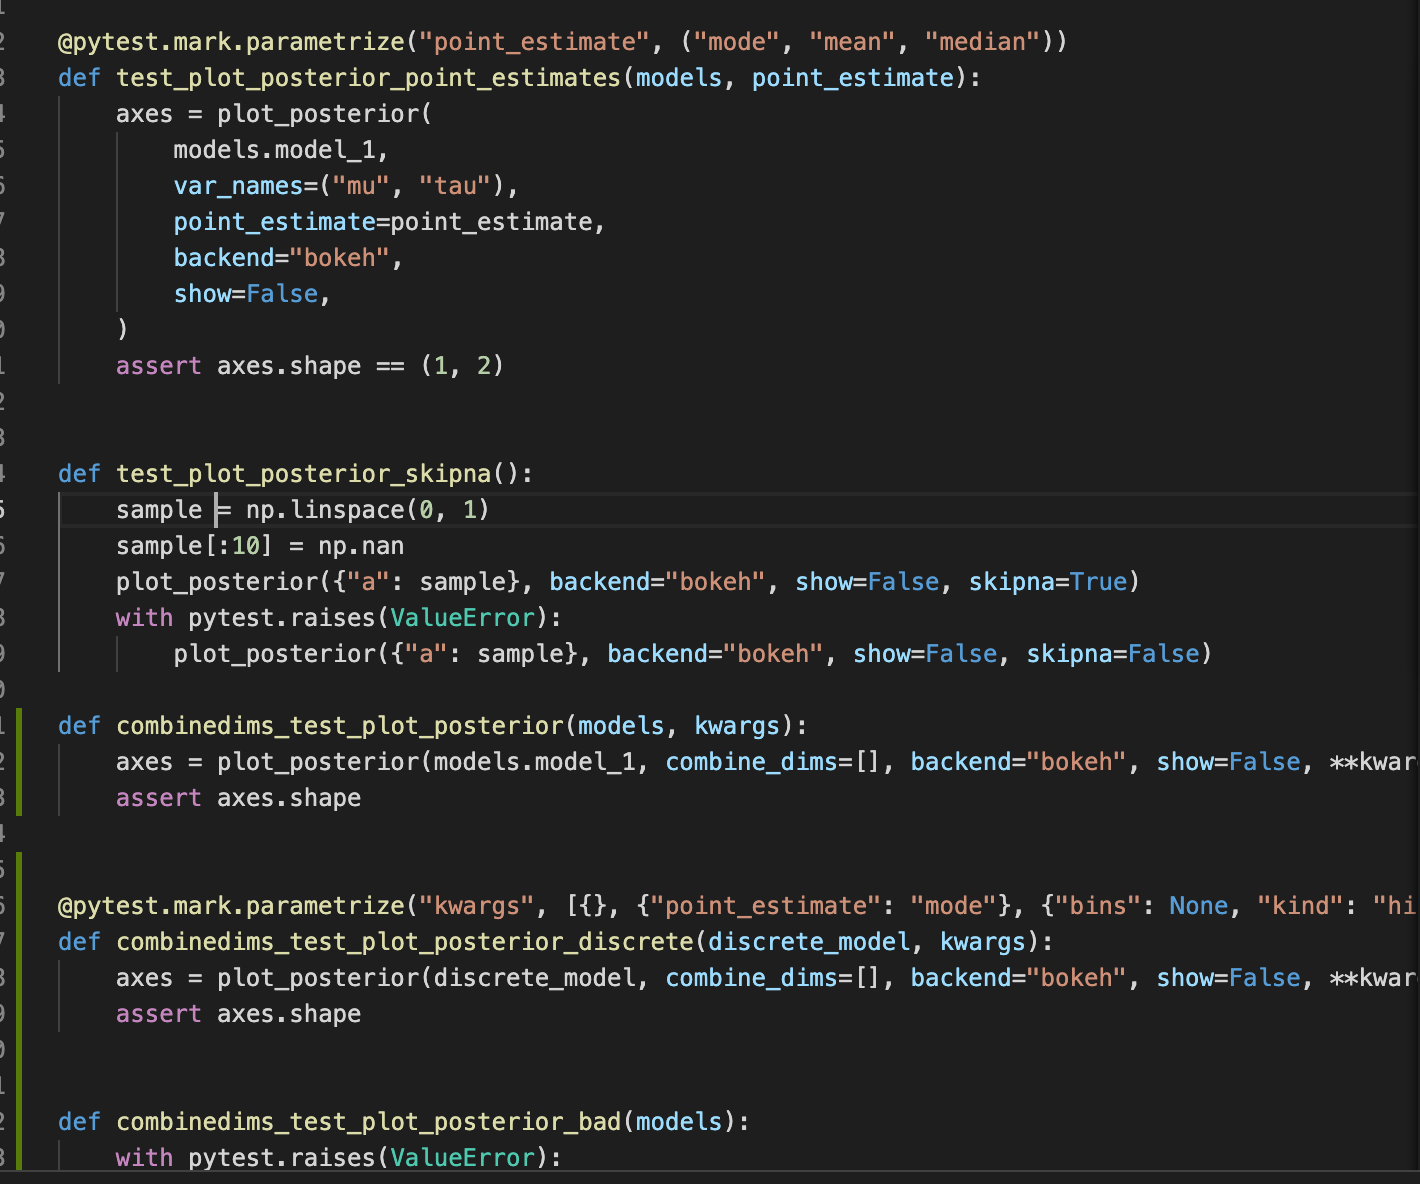This screenshot has height=1184, width=1420.
Task: Click the green change indicator beside combinedims_test_plot_posterior_bad
Action: click(19, 1140)
